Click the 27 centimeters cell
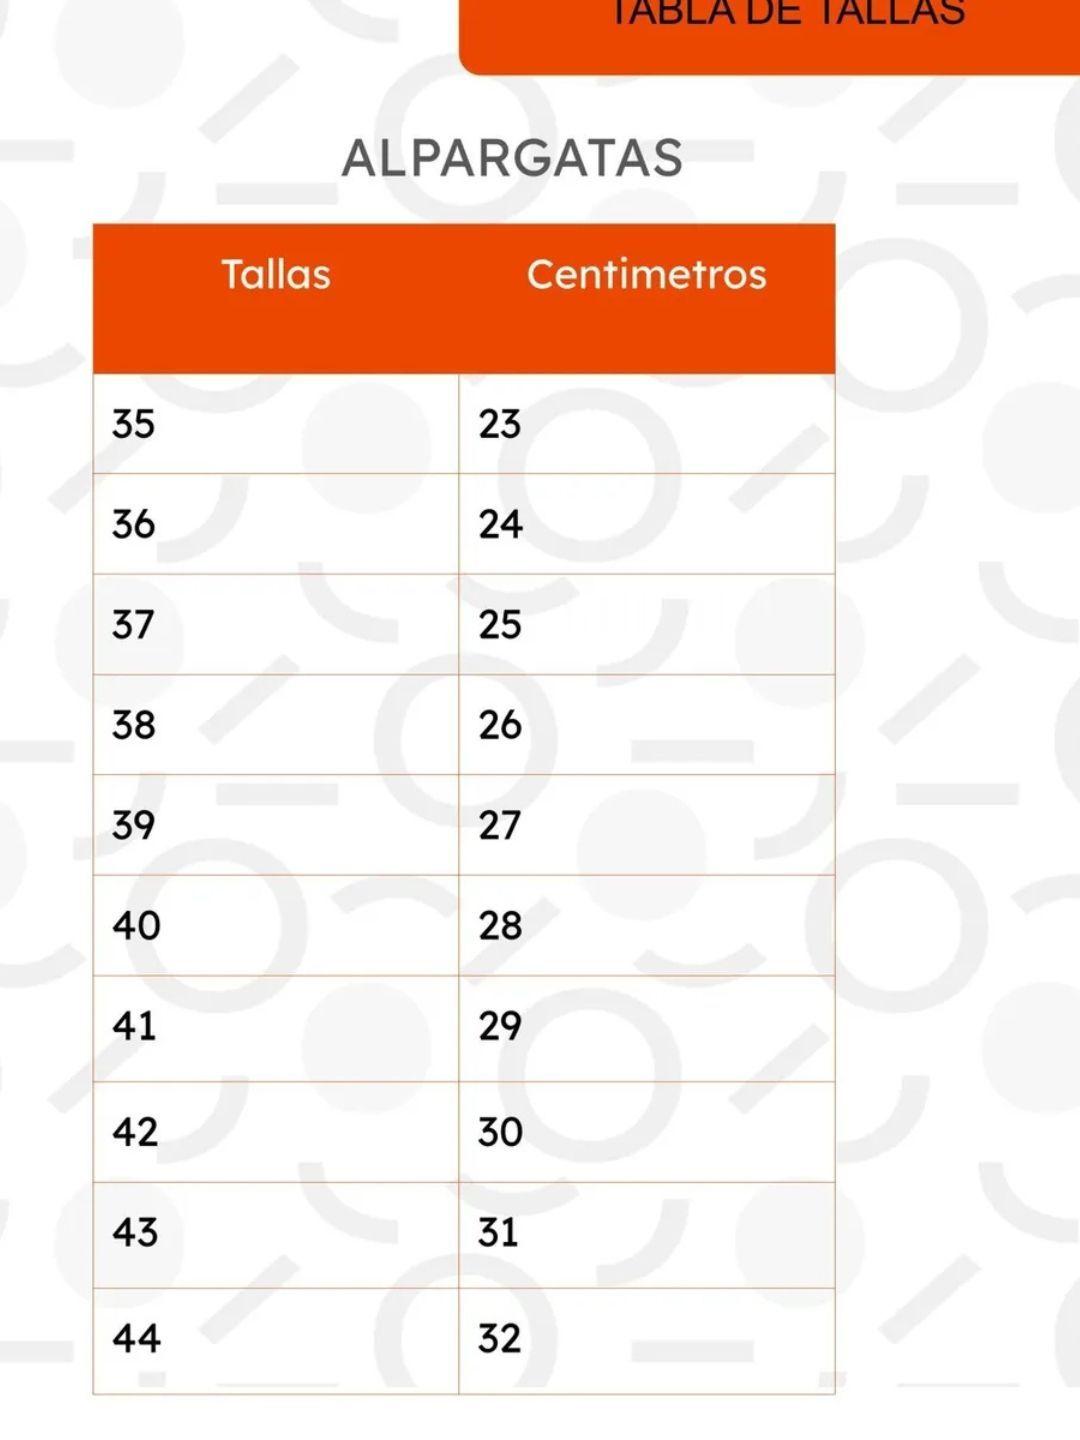This screenshot has height=1440, width=1080. (647, 825)
